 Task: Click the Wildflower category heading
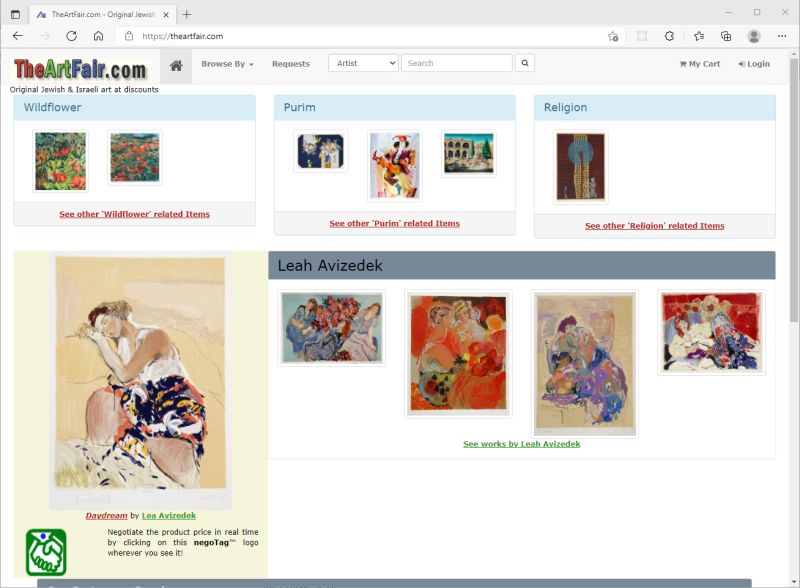point(53,107)
